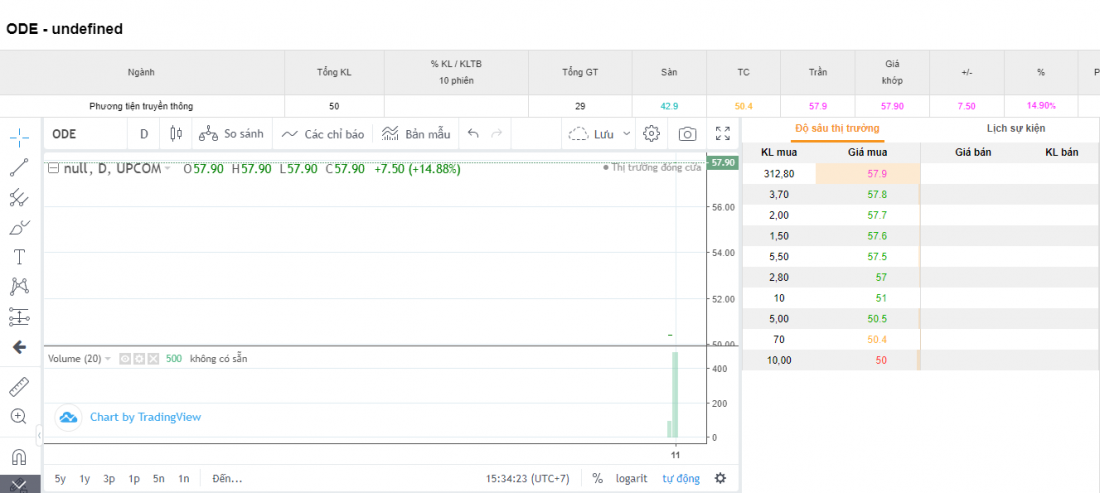Image resolution: width=1100 pixels, height=493 pixels.
Task: Expand the Lưu dropdown arrow
Action: point(626,134)
